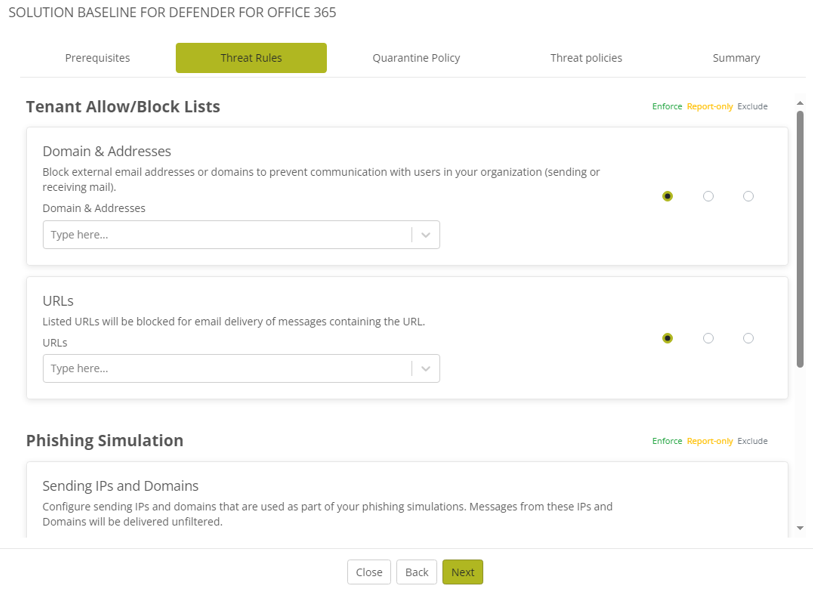Viewport: 813px width, 590px height.
Task: Click the Domain & Addresses text input
Action: coord(226,235)
